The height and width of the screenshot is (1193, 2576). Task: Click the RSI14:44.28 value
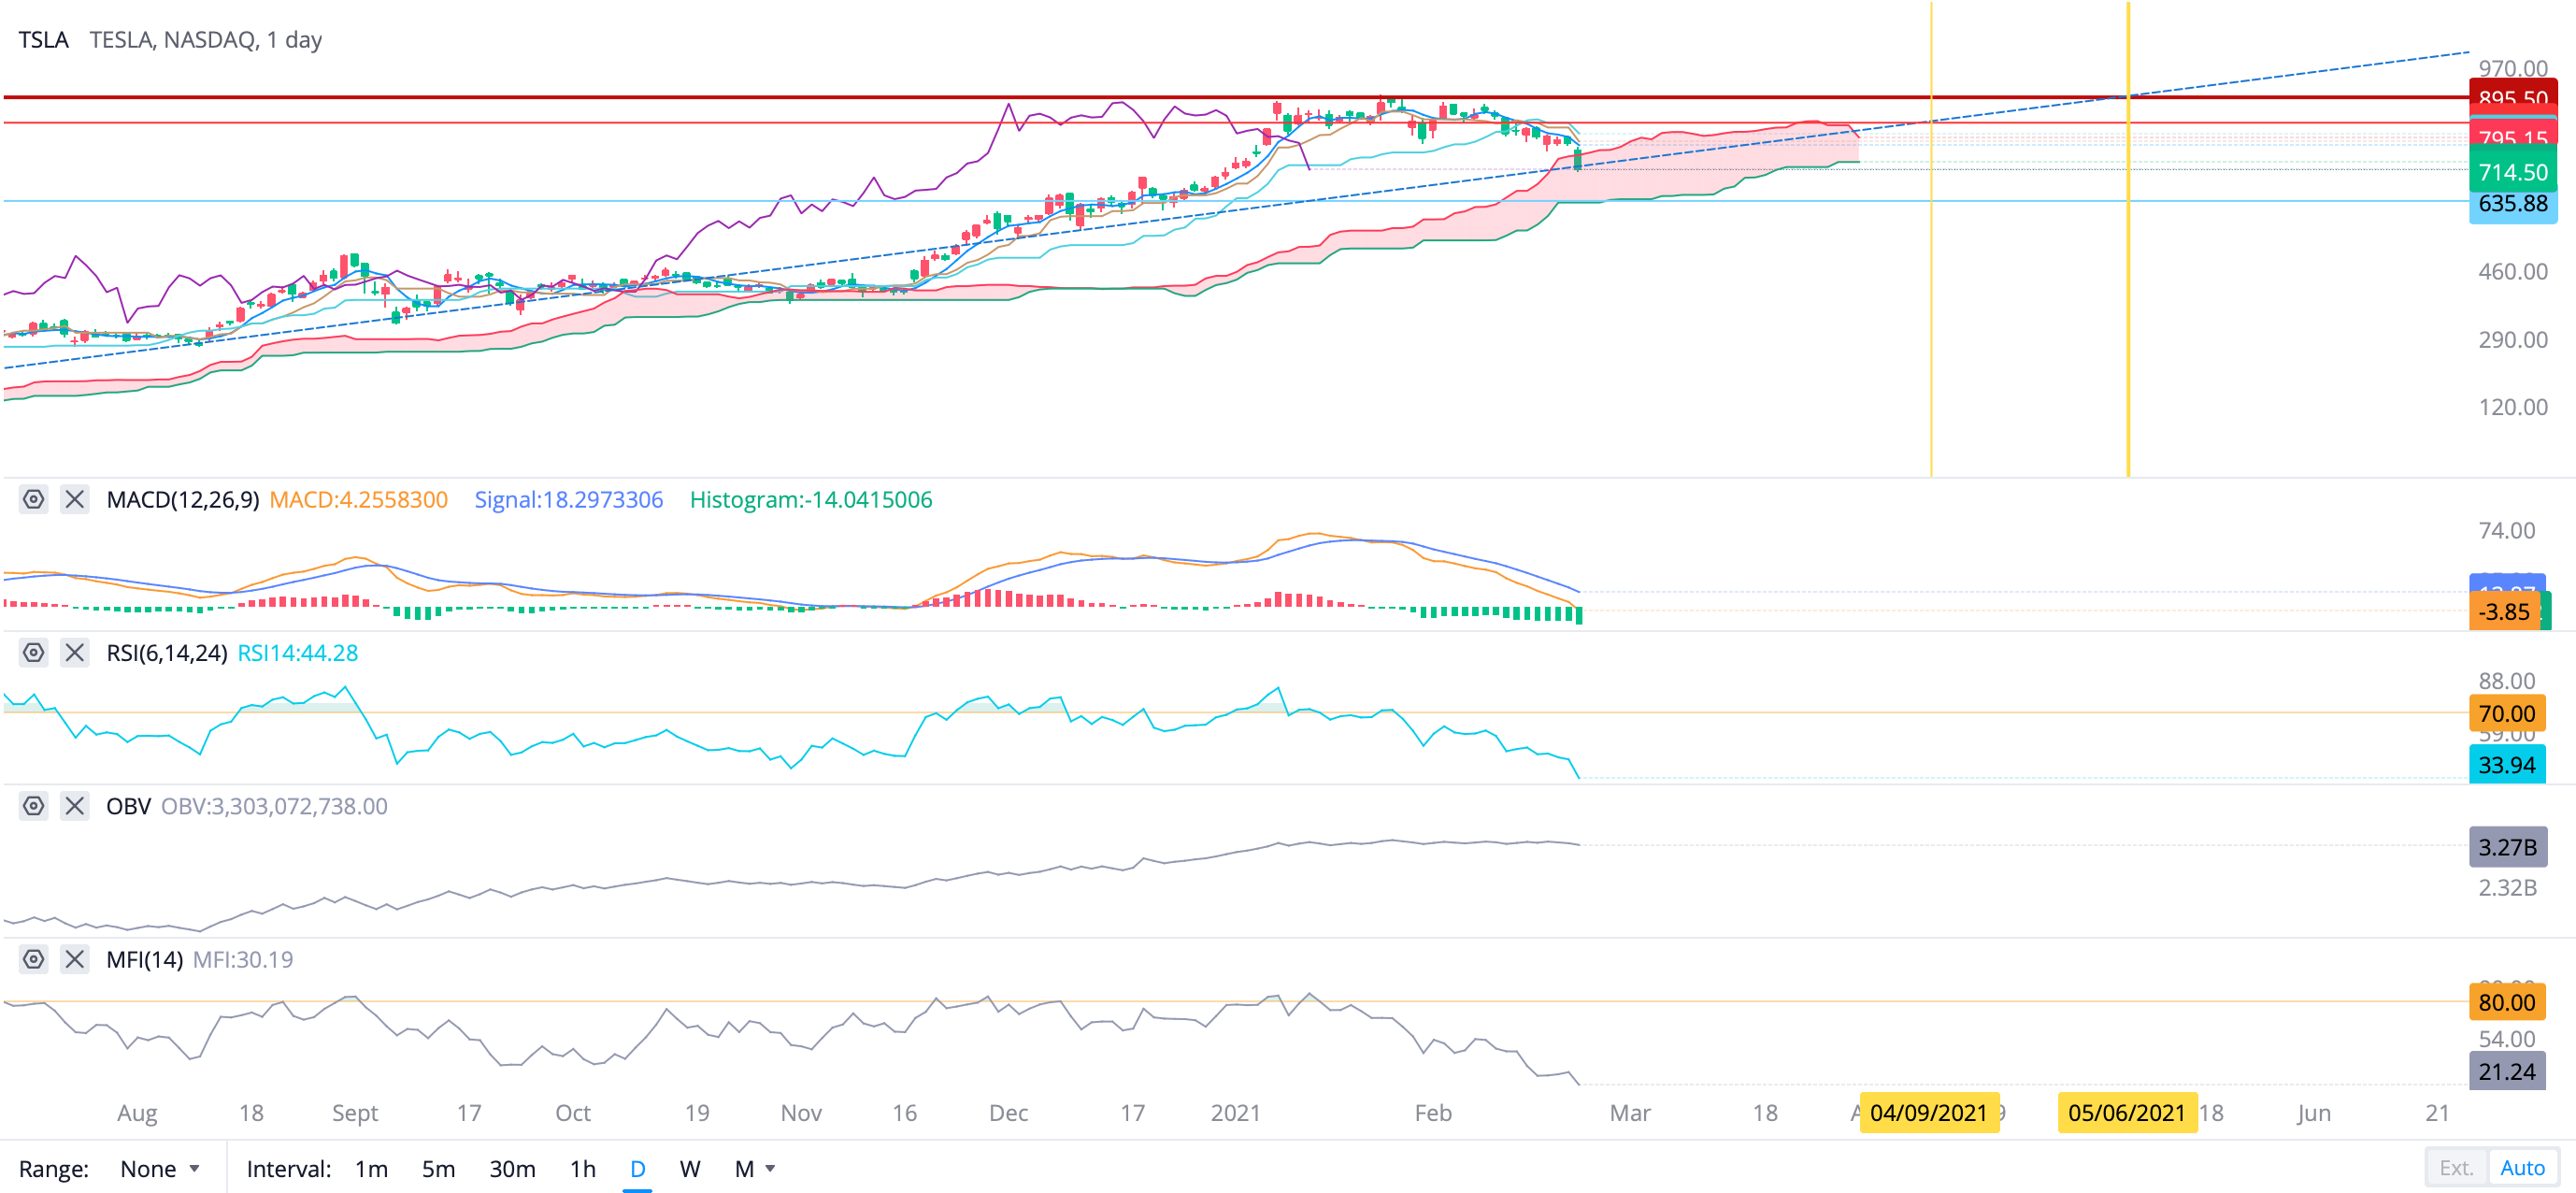(x=297, y=653)
